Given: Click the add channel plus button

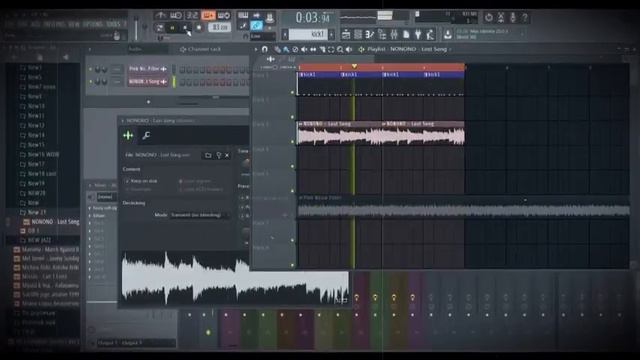Looking at the screenshot, I should coord(149,102).
